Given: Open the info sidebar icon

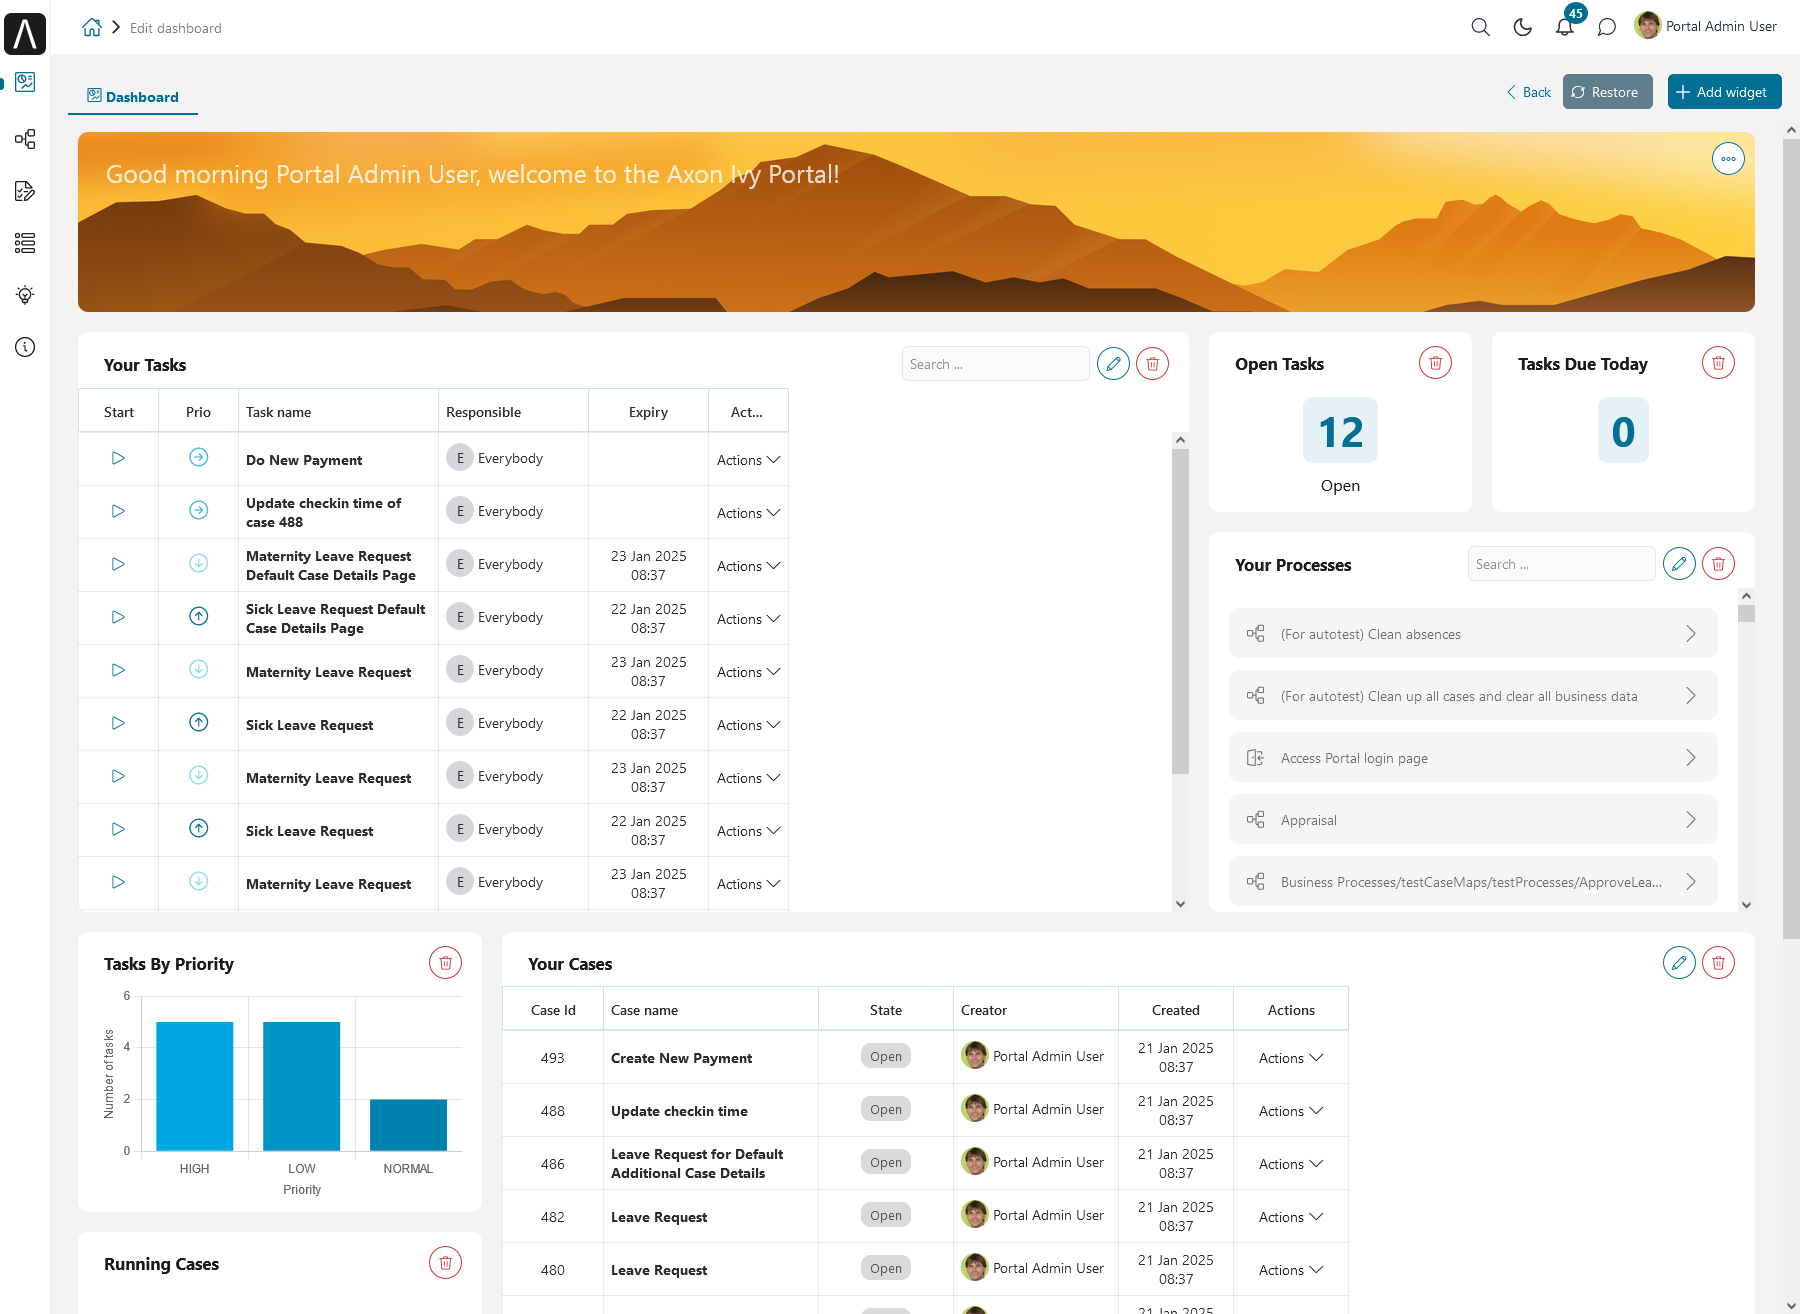Looking at the screenshot, I should 25,347.
